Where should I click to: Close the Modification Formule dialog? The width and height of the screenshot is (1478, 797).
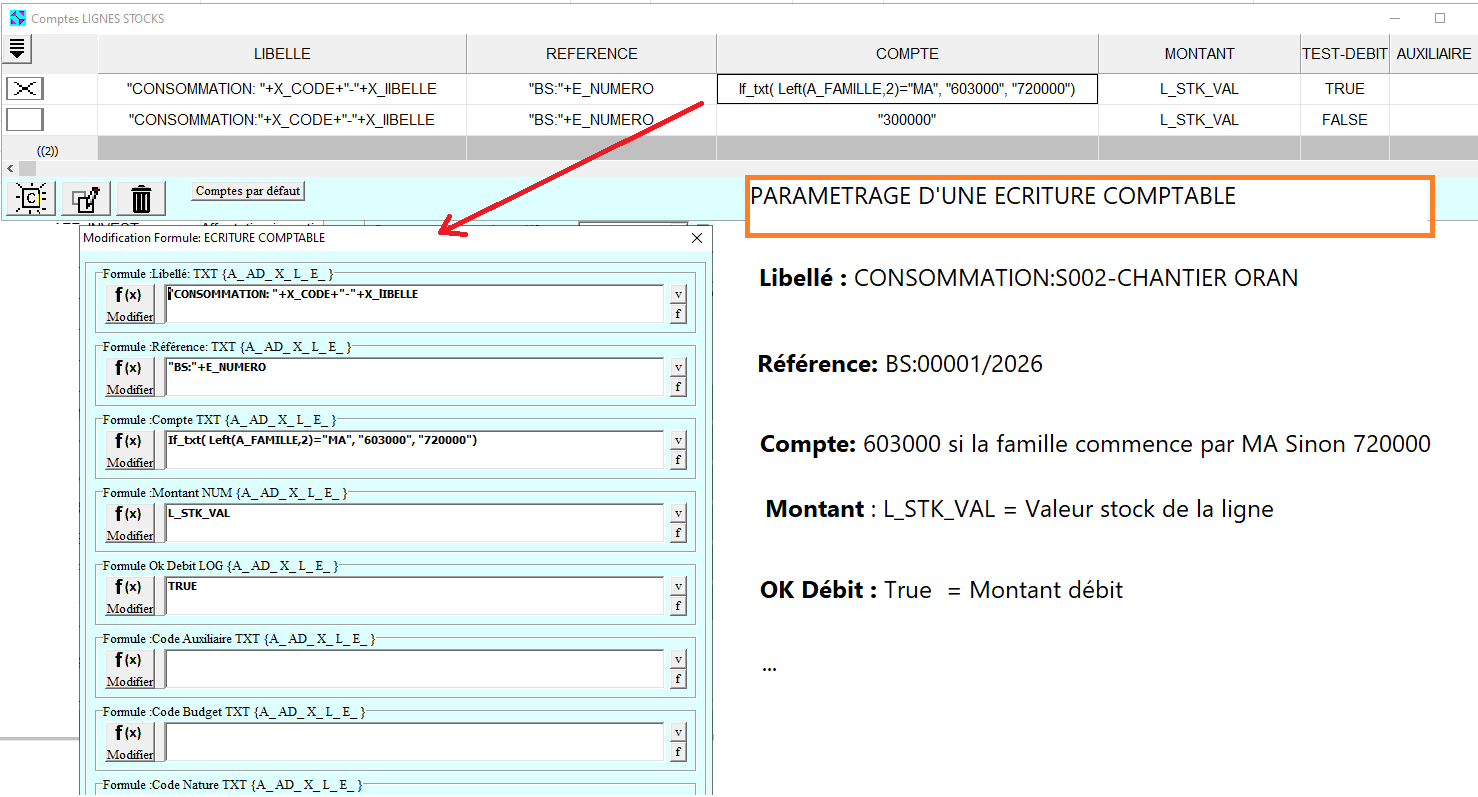pyautogui.click(x=697, y=238)
